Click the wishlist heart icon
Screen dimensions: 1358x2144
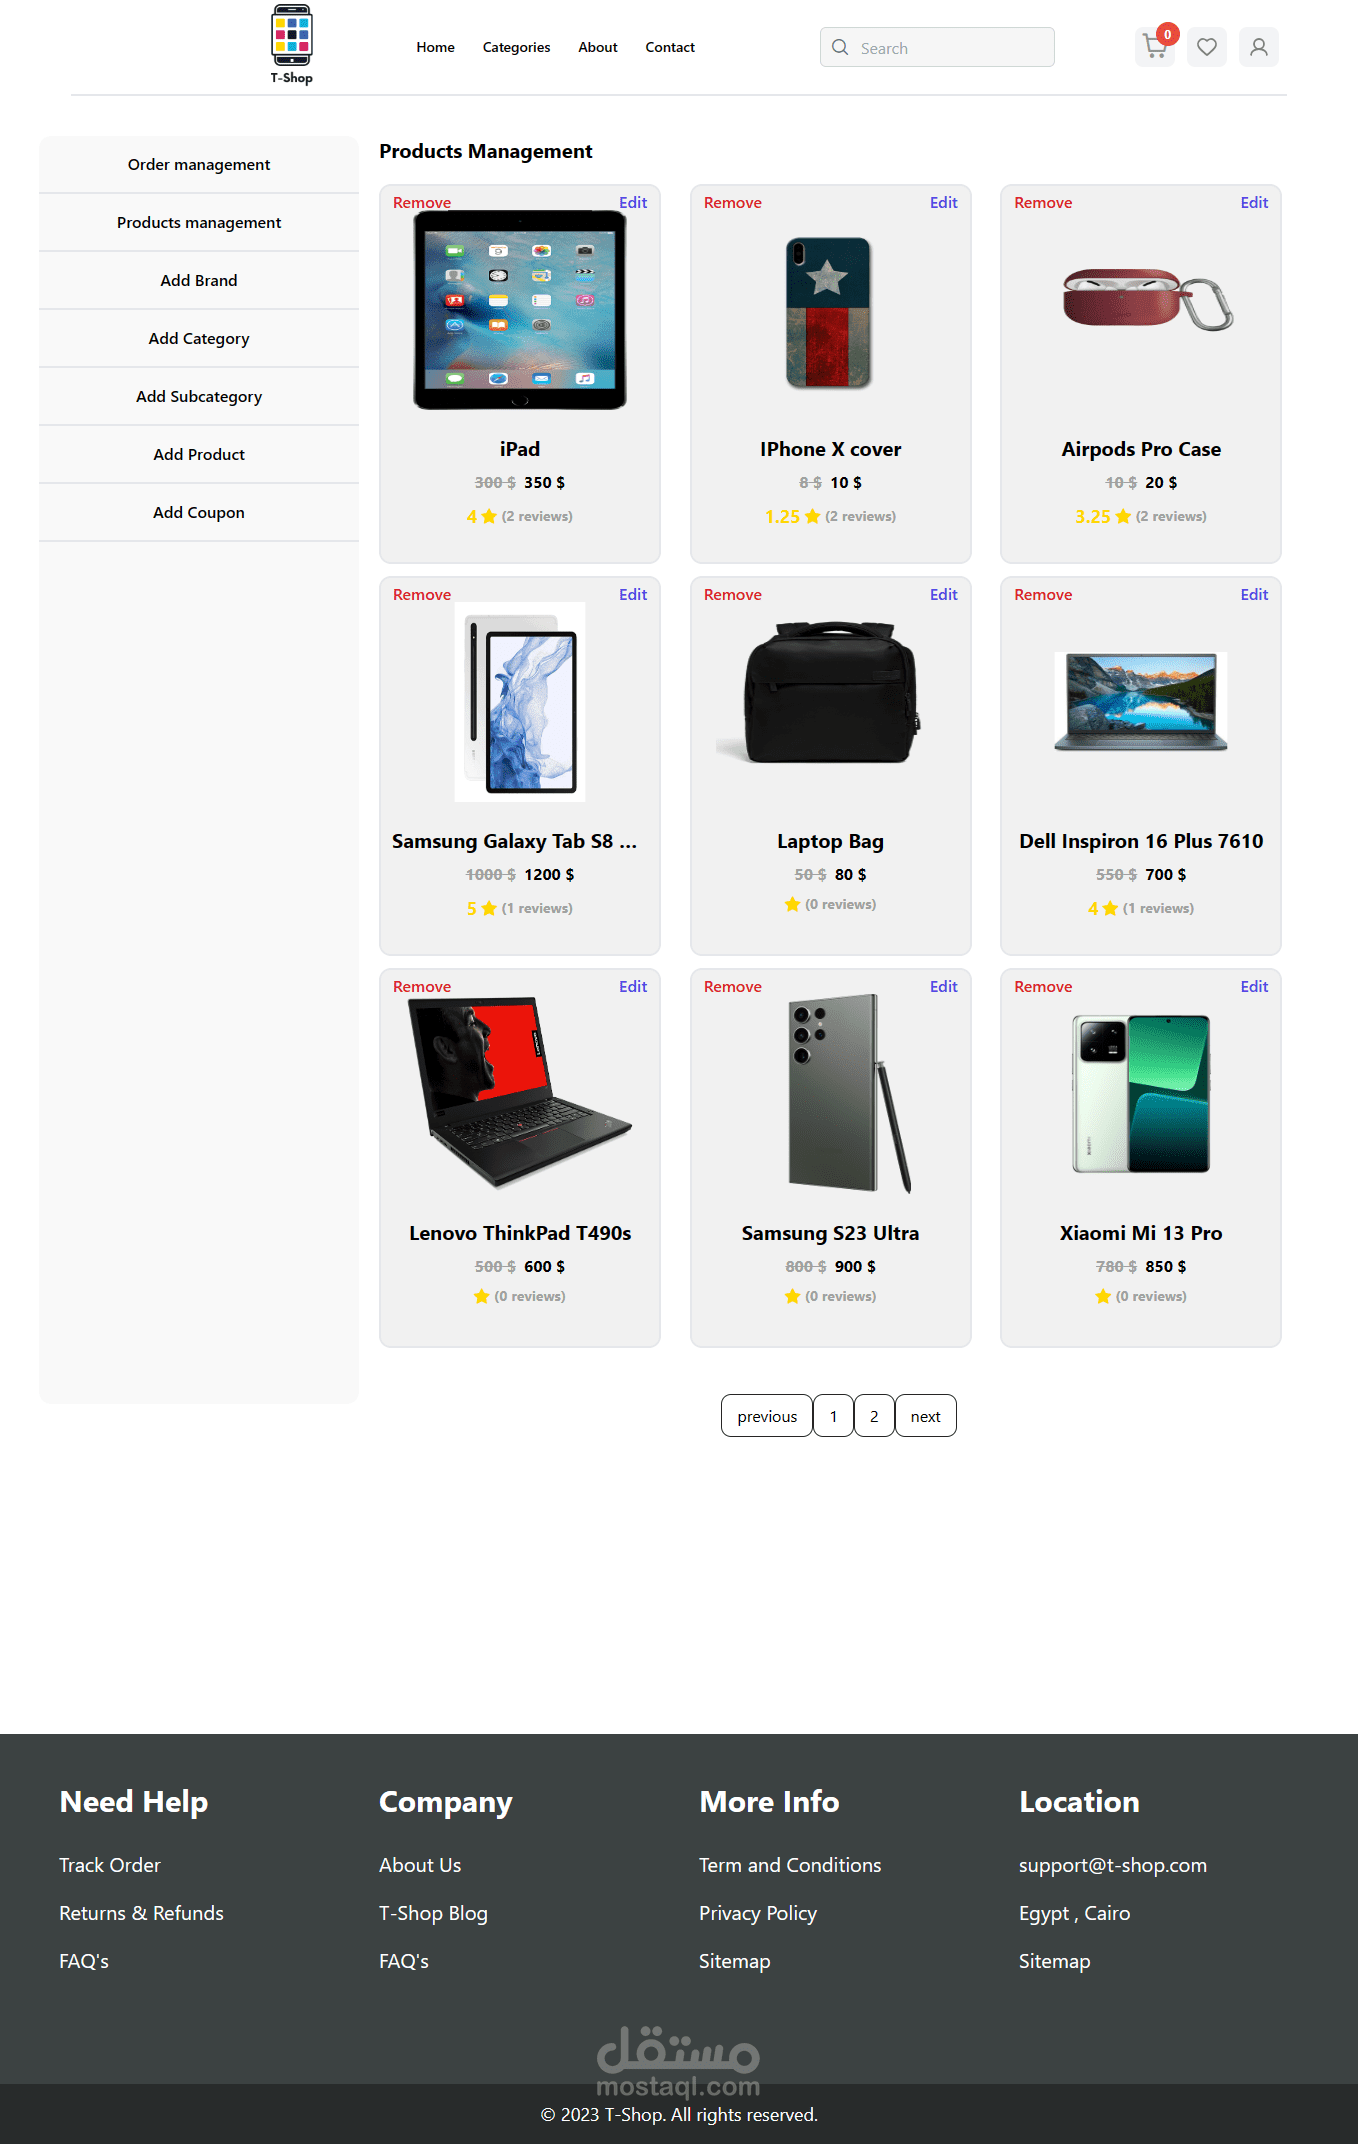1207,47
